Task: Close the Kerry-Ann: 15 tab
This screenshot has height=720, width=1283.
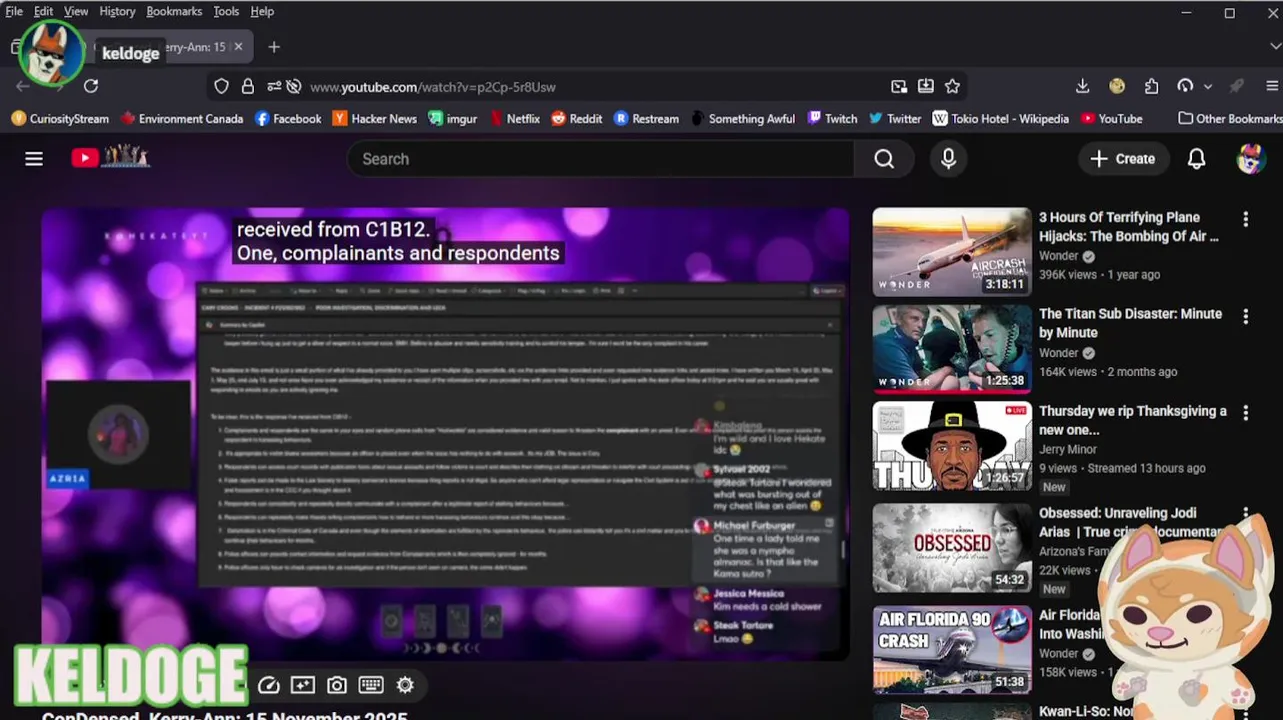Action: click(x=238, y=47)
